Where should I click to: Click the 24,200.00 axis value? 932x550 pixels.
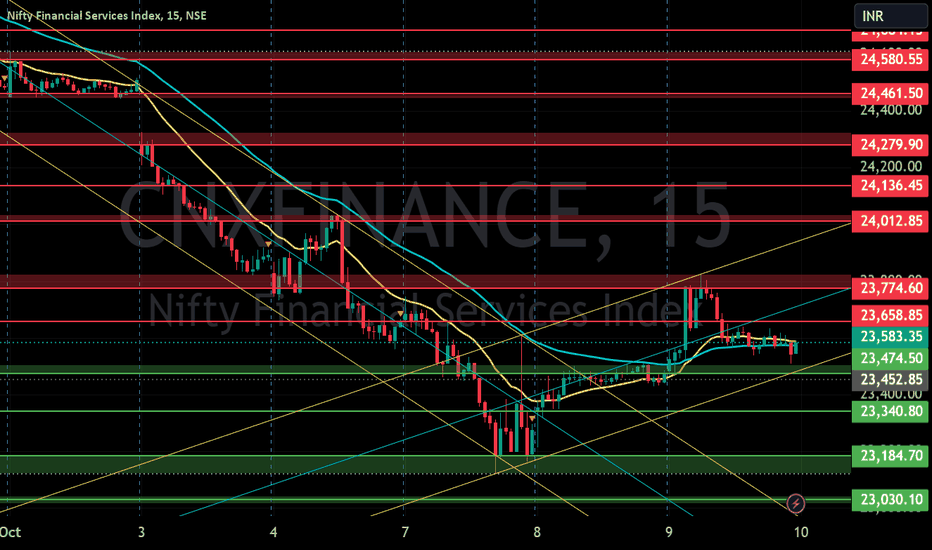pyautogui.click(x=890, y=166)
